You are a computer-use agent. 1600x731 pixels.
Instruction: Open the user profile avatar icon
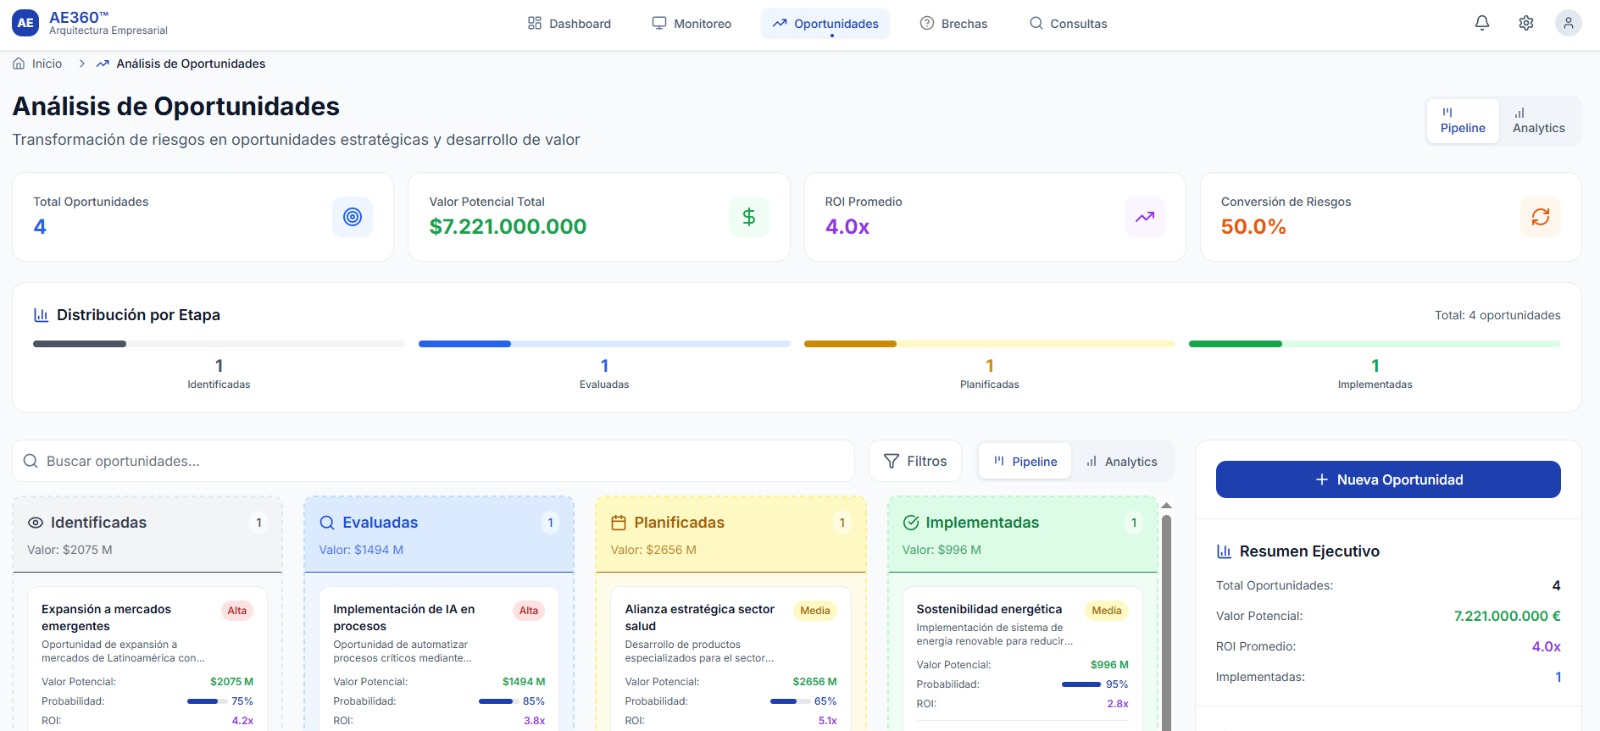(1568, 23)
